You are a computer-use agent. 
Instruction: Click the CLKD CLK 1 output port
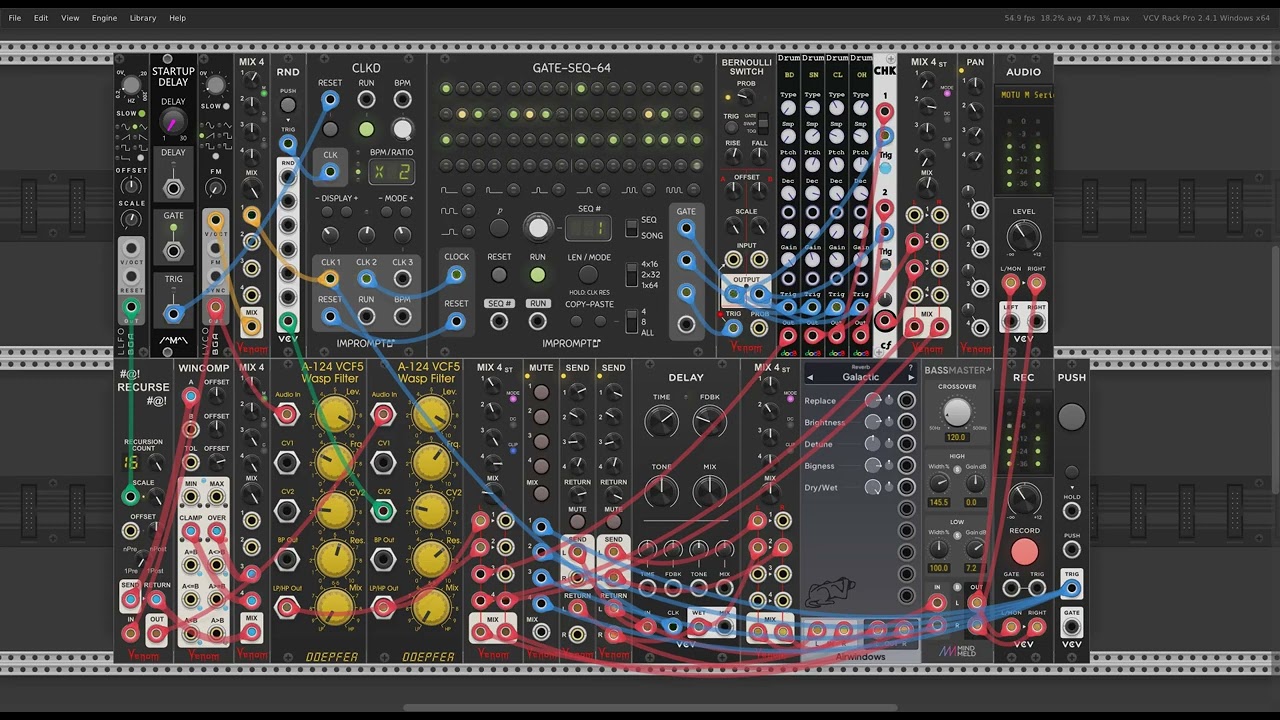[x=330, y=279]
